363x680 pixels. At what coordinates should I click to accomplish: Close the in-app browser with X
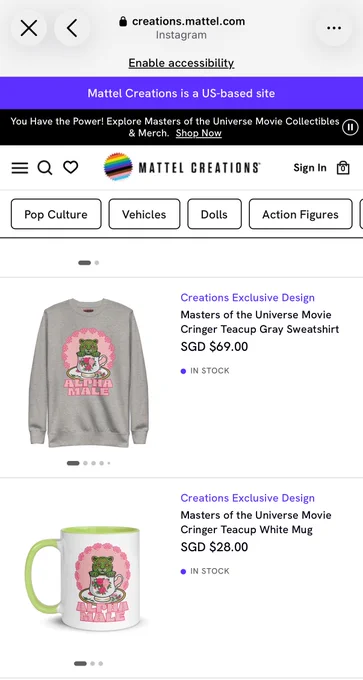click(29, 28)
